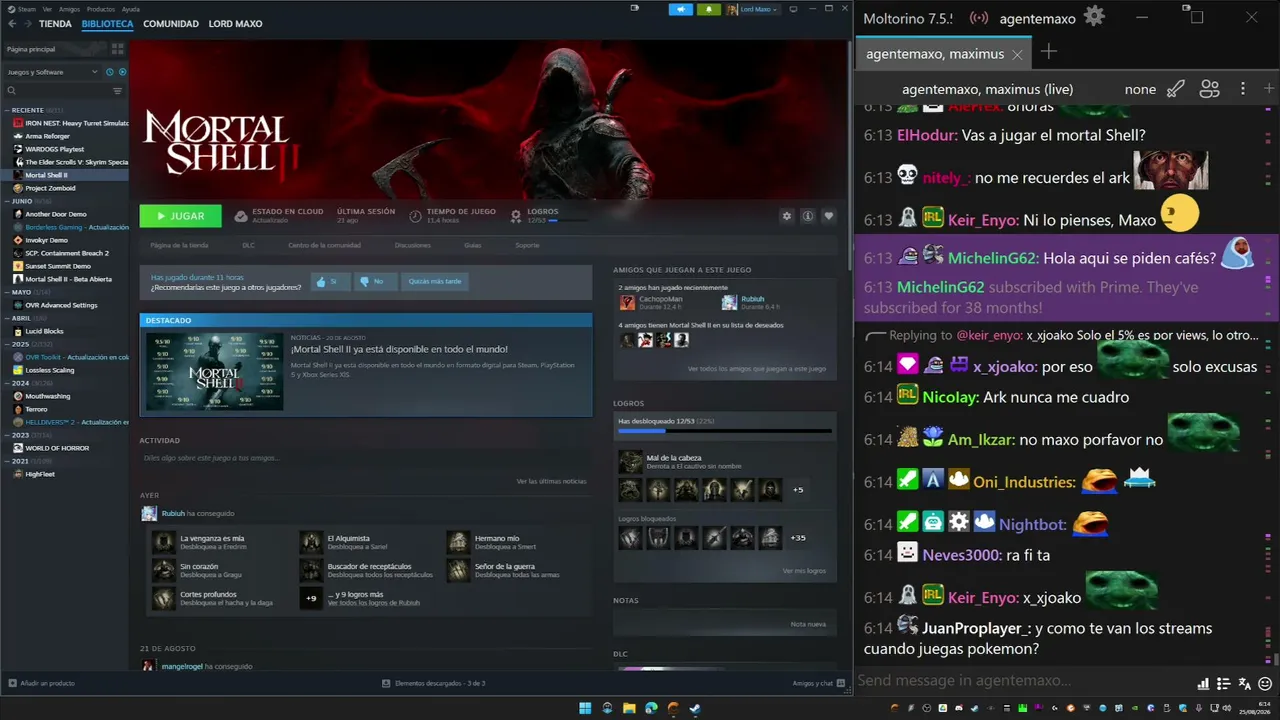The width and height of the screenshot is (1280, 720).
Task: Open Centro de la comunidad link
Action: 324,245
